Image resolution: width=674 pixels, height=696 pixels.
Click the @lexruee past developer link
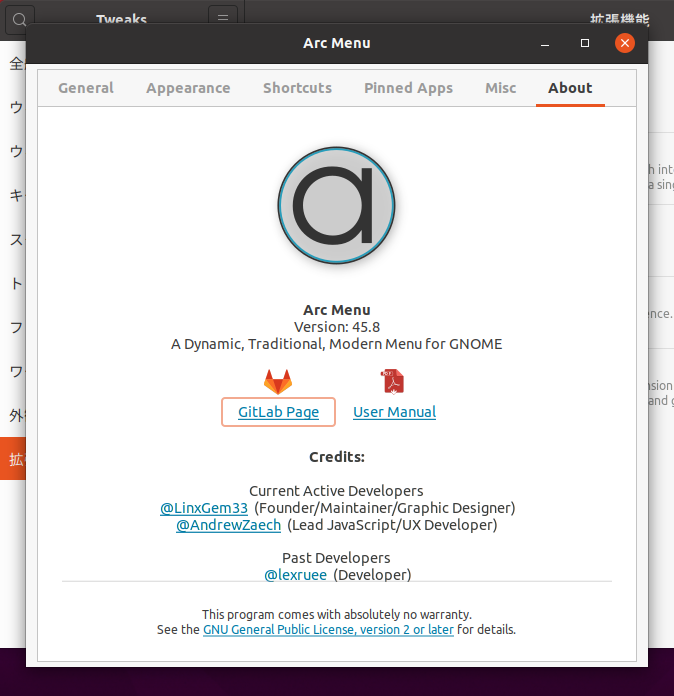click(x=295, y=575)
